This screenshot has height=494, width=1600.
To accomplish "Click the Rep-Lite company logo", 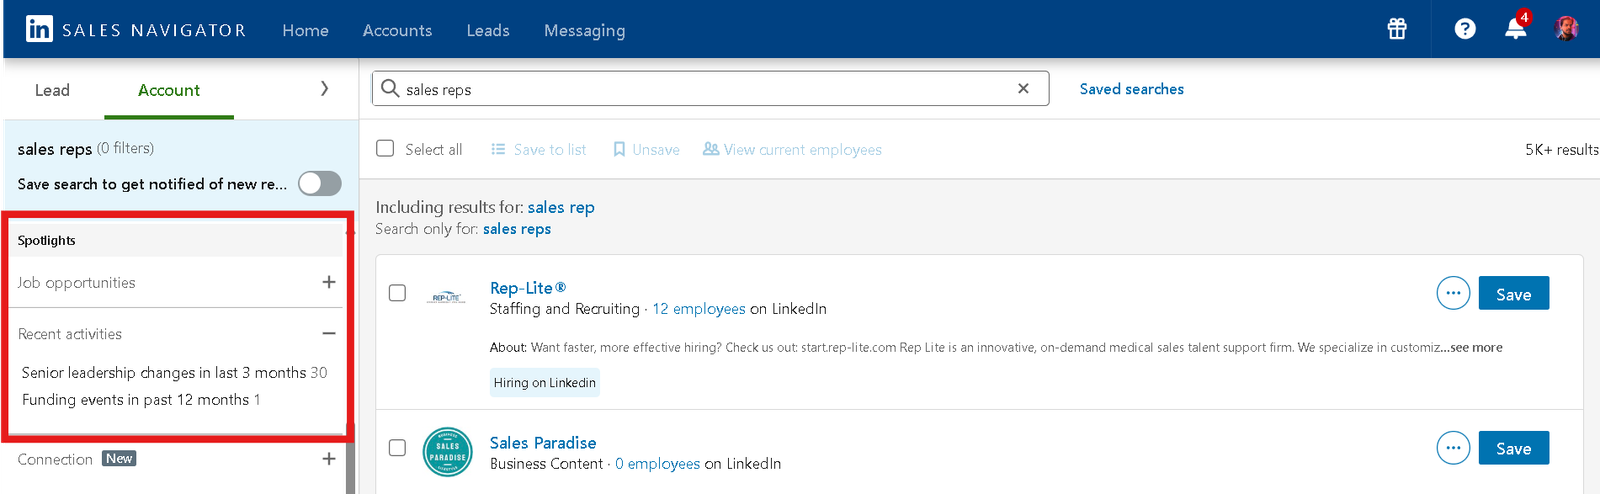I will coord(446,297).
